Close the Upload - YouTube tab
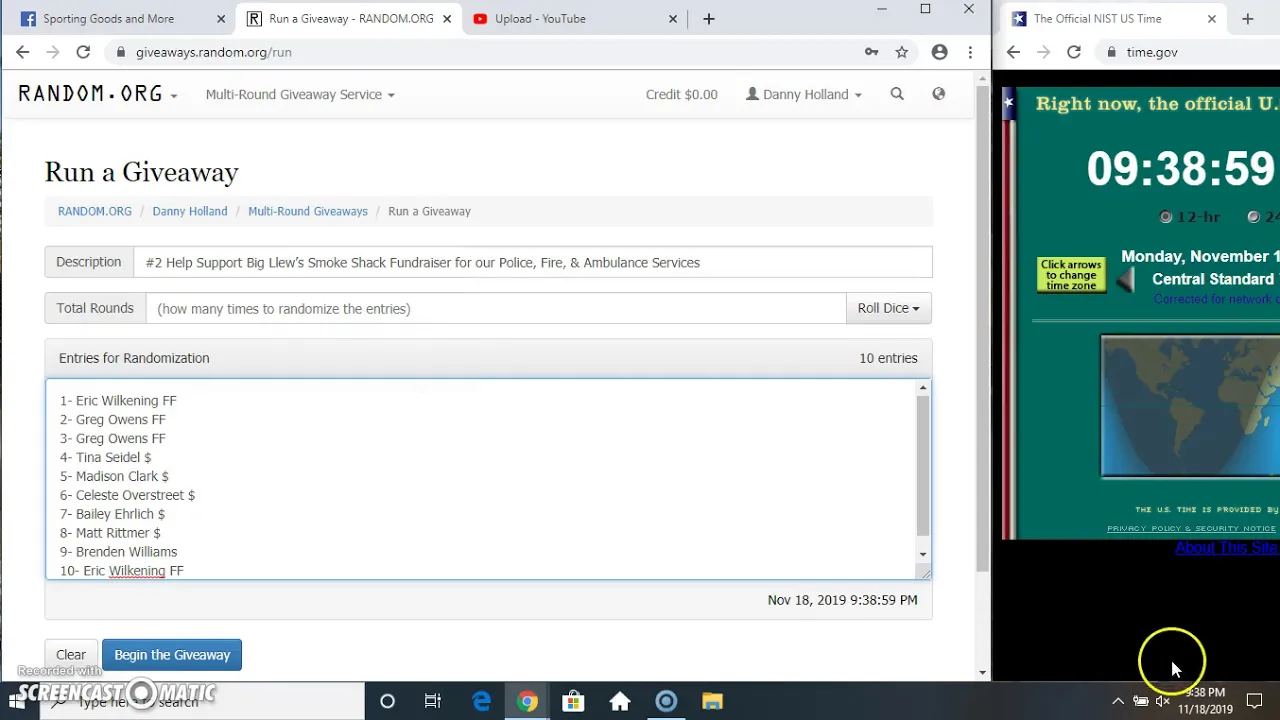The image size is (1280, 720). coord(673,19)
